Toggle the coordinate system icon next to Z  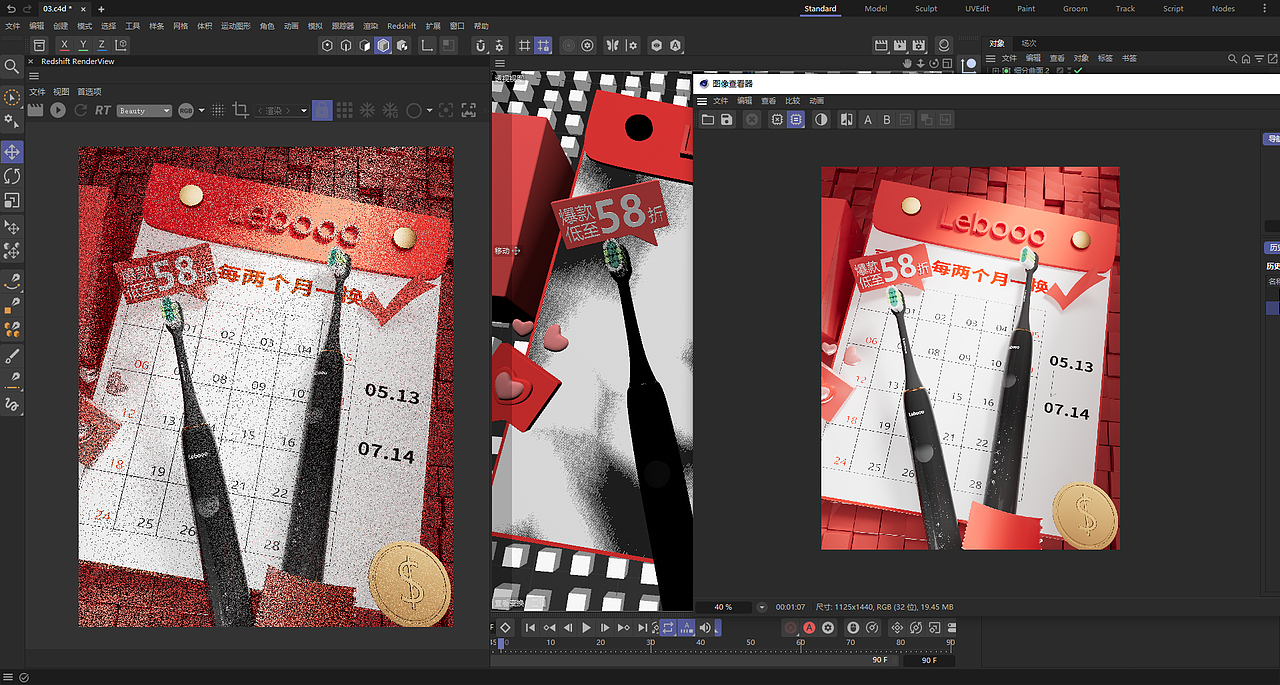(x=120, y=45)
